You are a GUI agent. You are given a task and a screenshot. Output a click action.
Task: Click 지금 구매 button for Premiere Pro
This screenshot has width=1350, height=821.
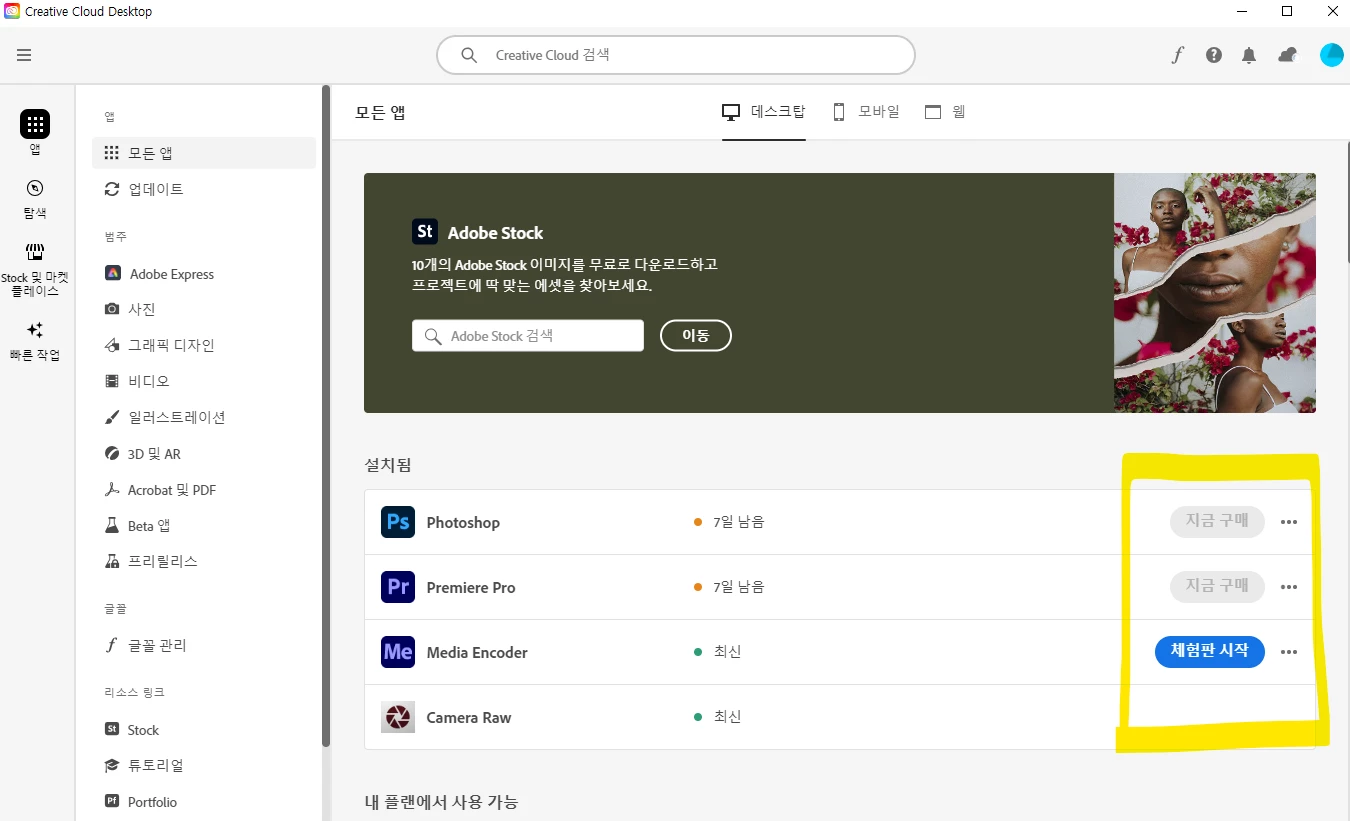pyautogui.click(x=1217, y=587)
